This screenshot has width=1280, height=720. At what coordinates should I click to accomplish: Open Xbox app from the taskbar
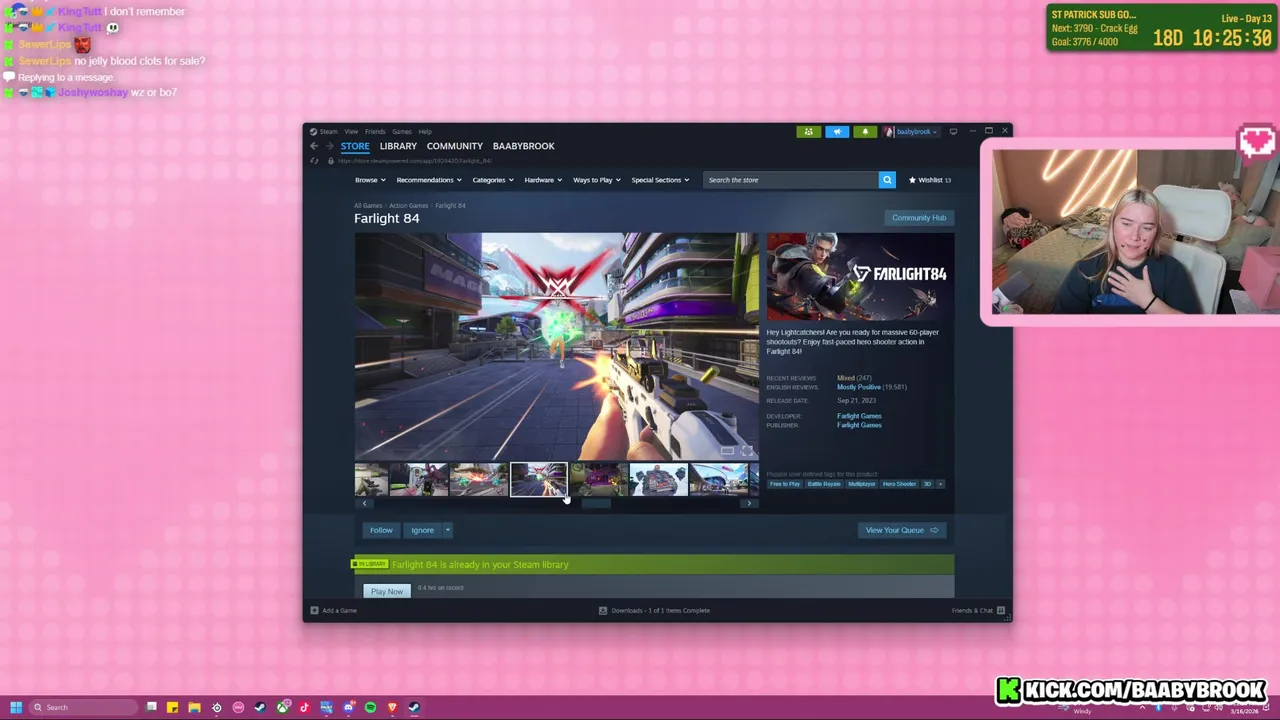[282, 707]
